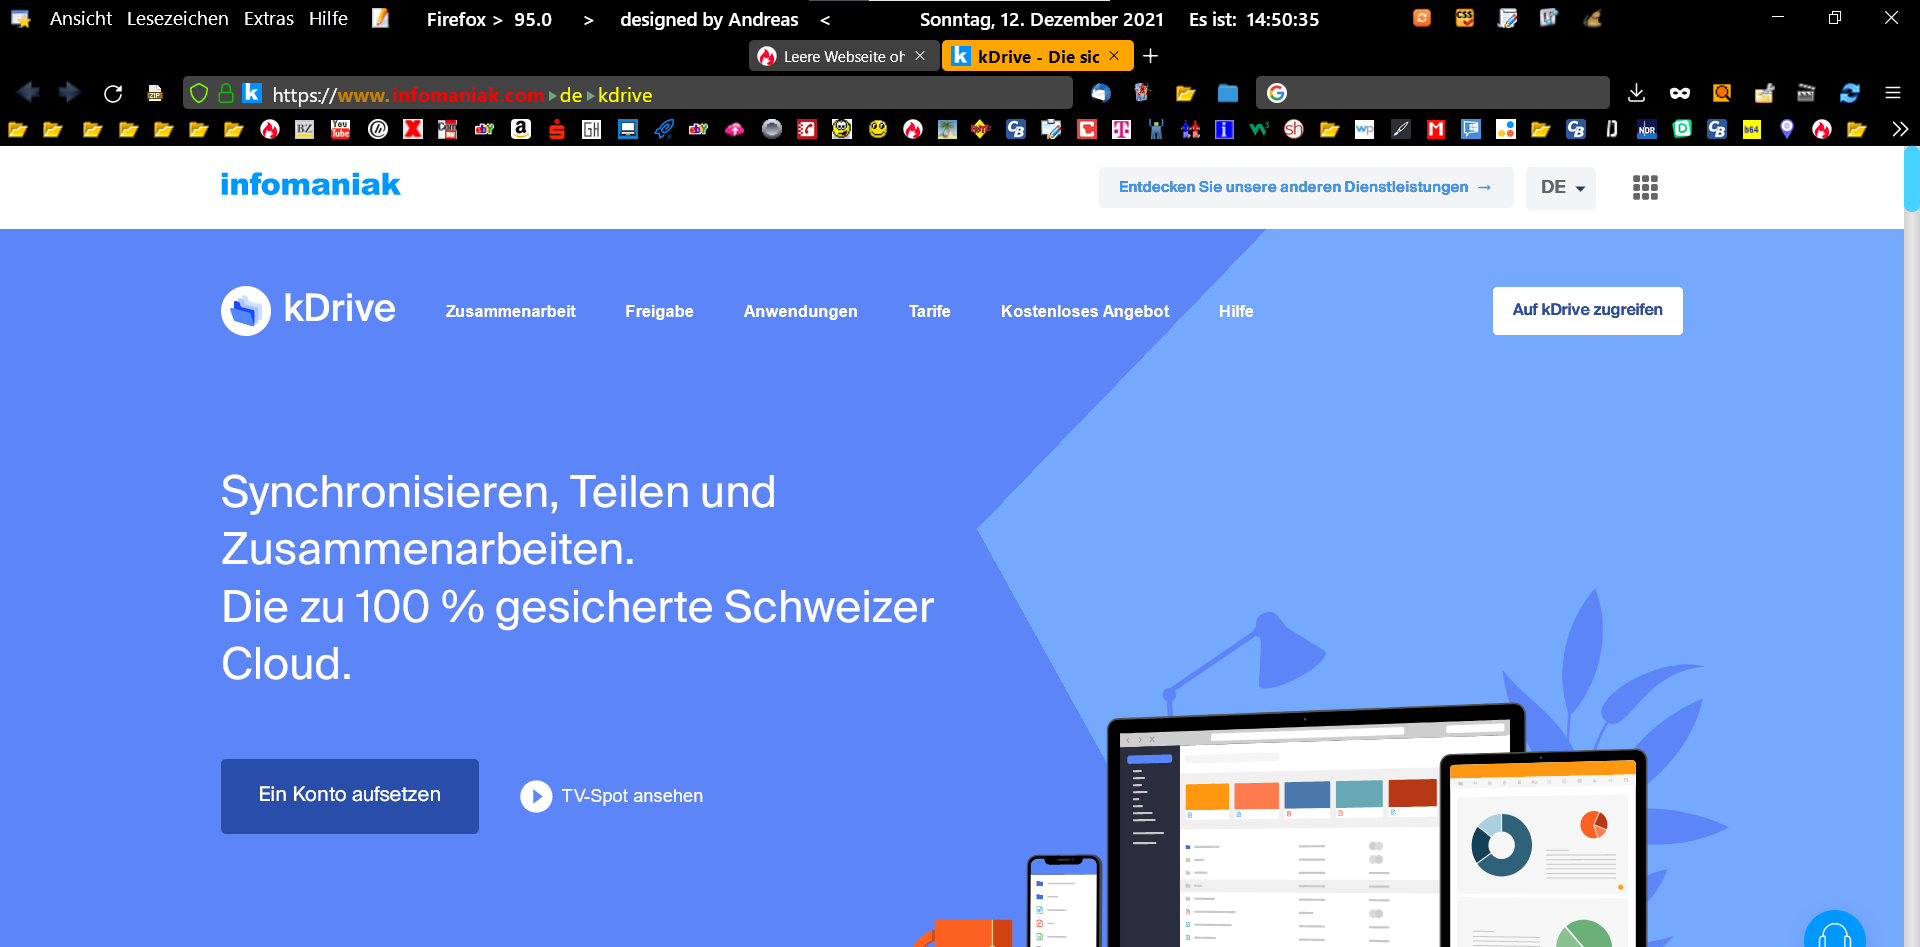Open the blue folder toolbar icon
The width and height of the screenshot is (1920, 947).
pyautogui.click(x=1228, y=93)
